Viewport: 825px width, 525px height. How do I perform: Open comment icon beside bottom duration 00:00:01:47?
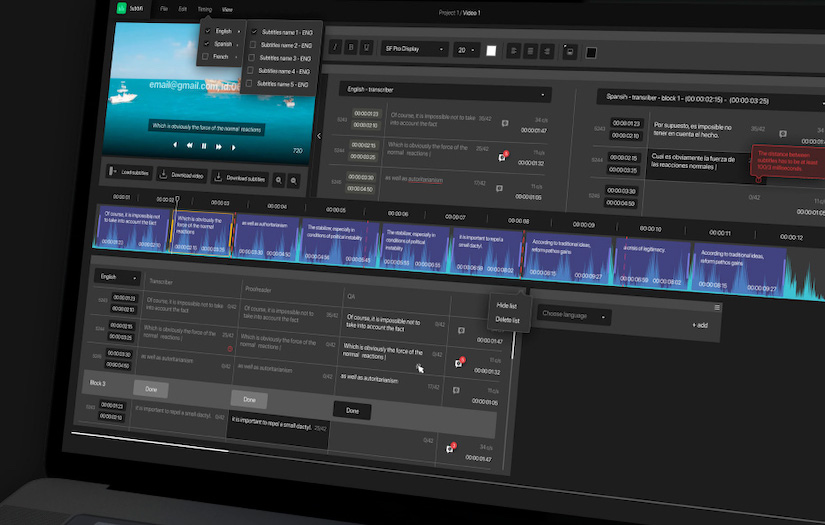[x=461, y=330]
